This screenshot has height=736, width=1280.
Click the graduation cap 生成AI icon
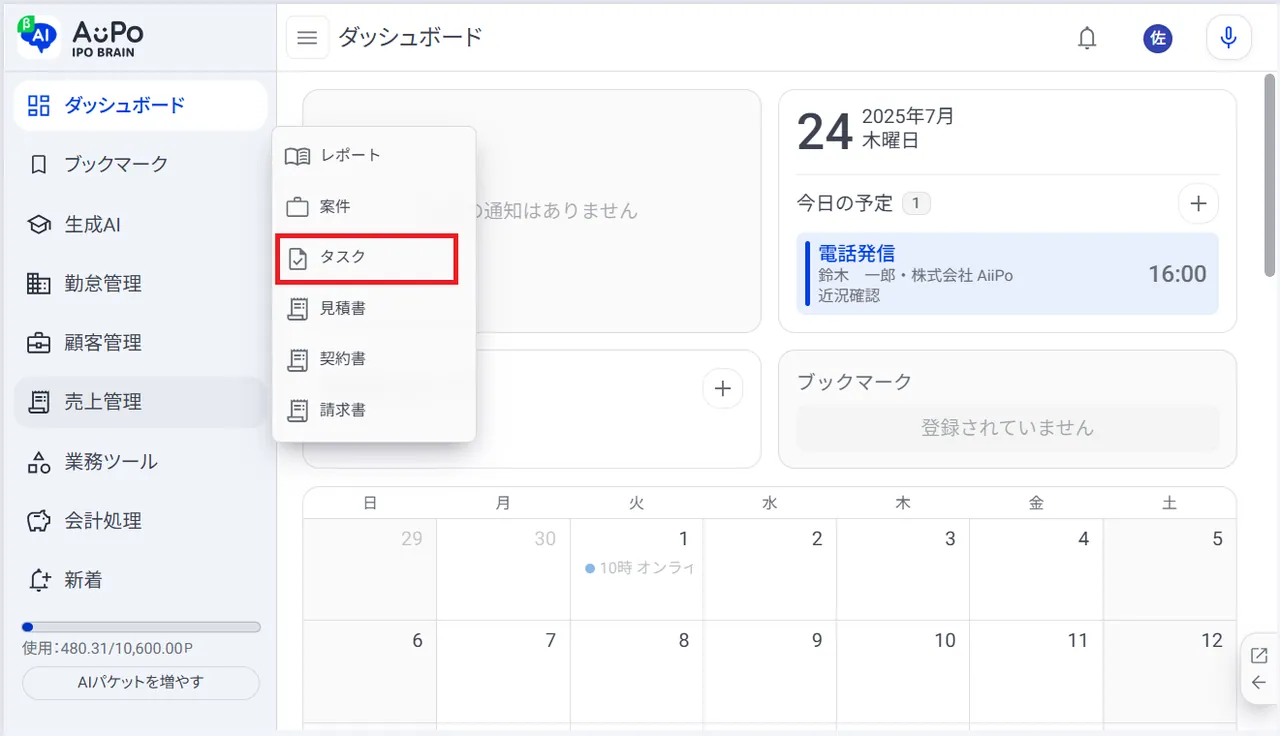point(38,224)
